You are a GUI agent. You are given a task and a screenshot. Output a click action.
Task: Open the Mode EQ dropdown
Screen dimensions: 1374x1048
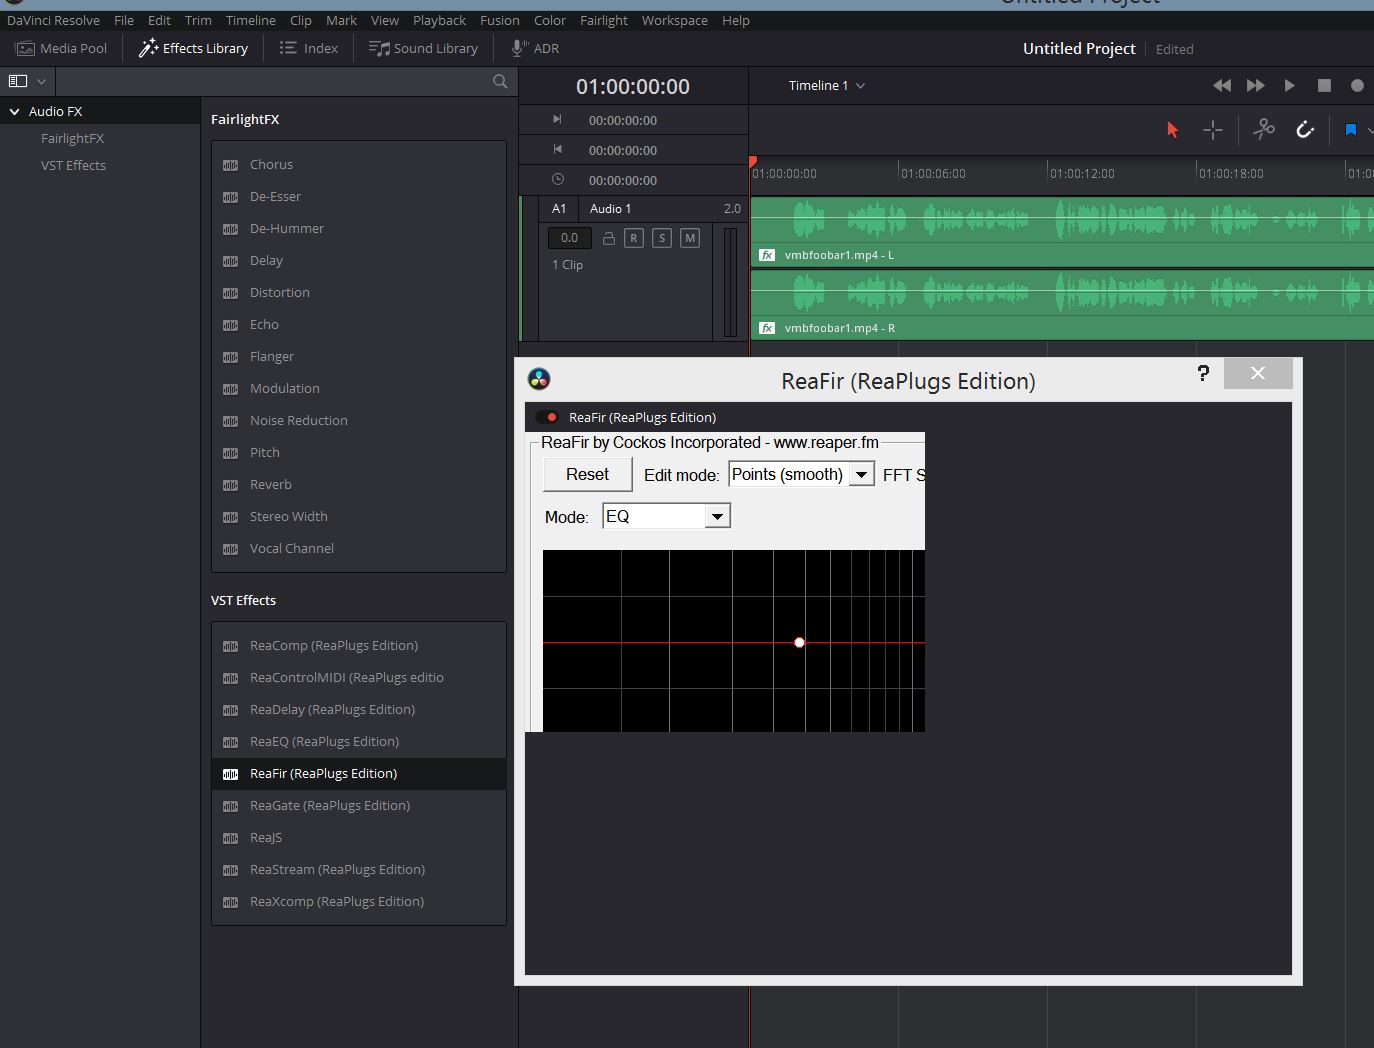point(666,516)
